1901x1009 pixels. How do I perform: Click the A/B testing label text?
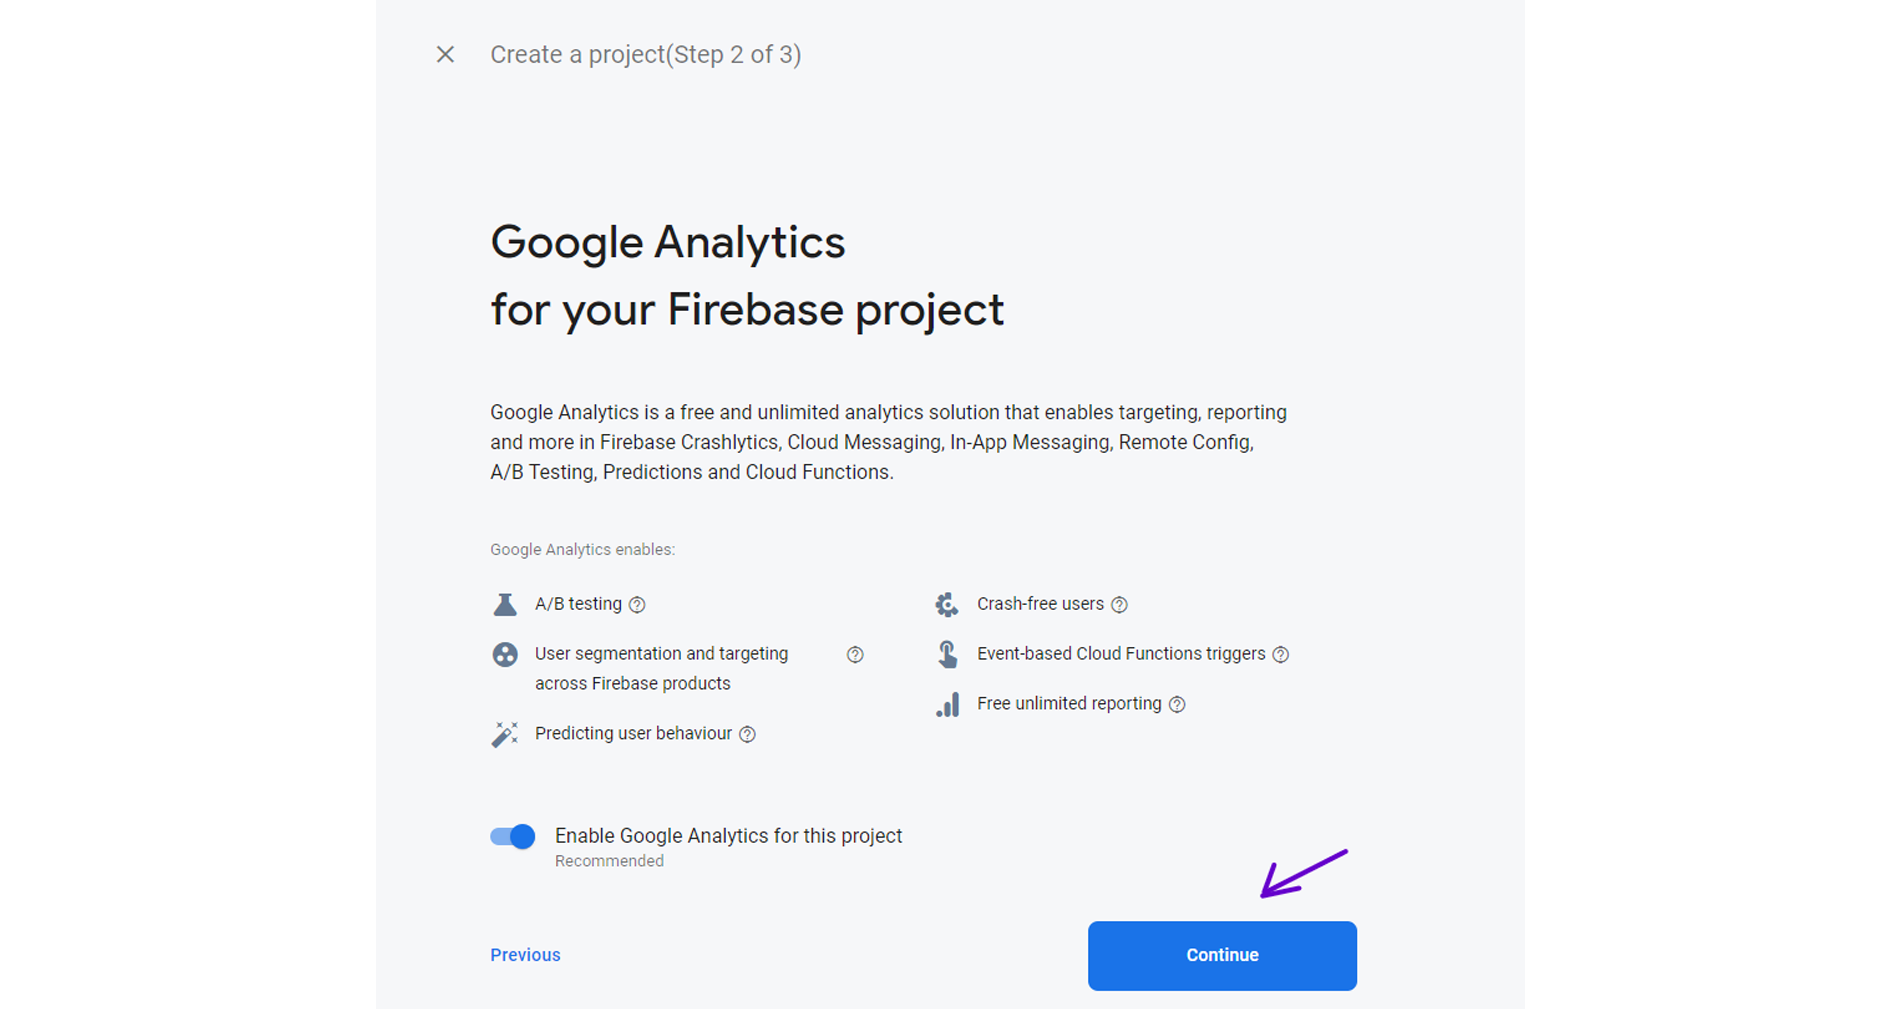578,604
